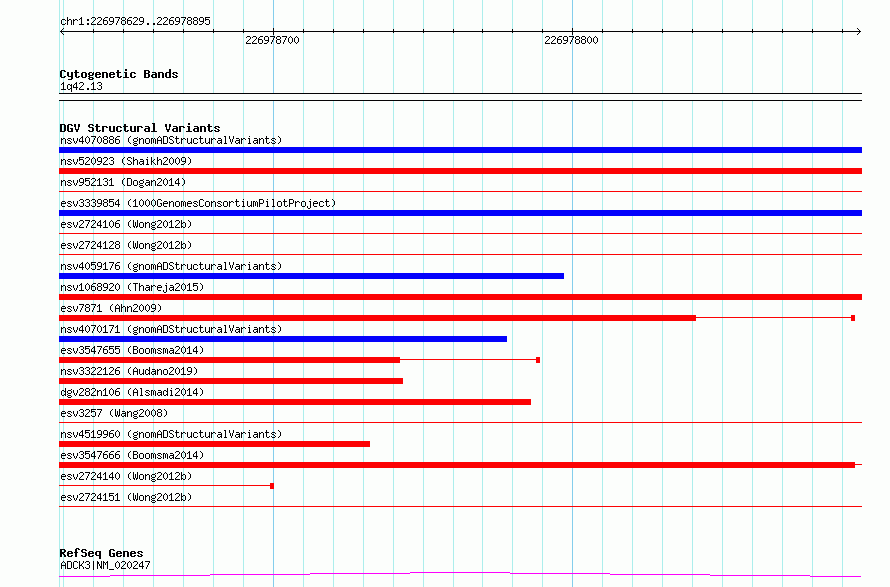Select the blue bar under nsv4070171

(283, 339)
